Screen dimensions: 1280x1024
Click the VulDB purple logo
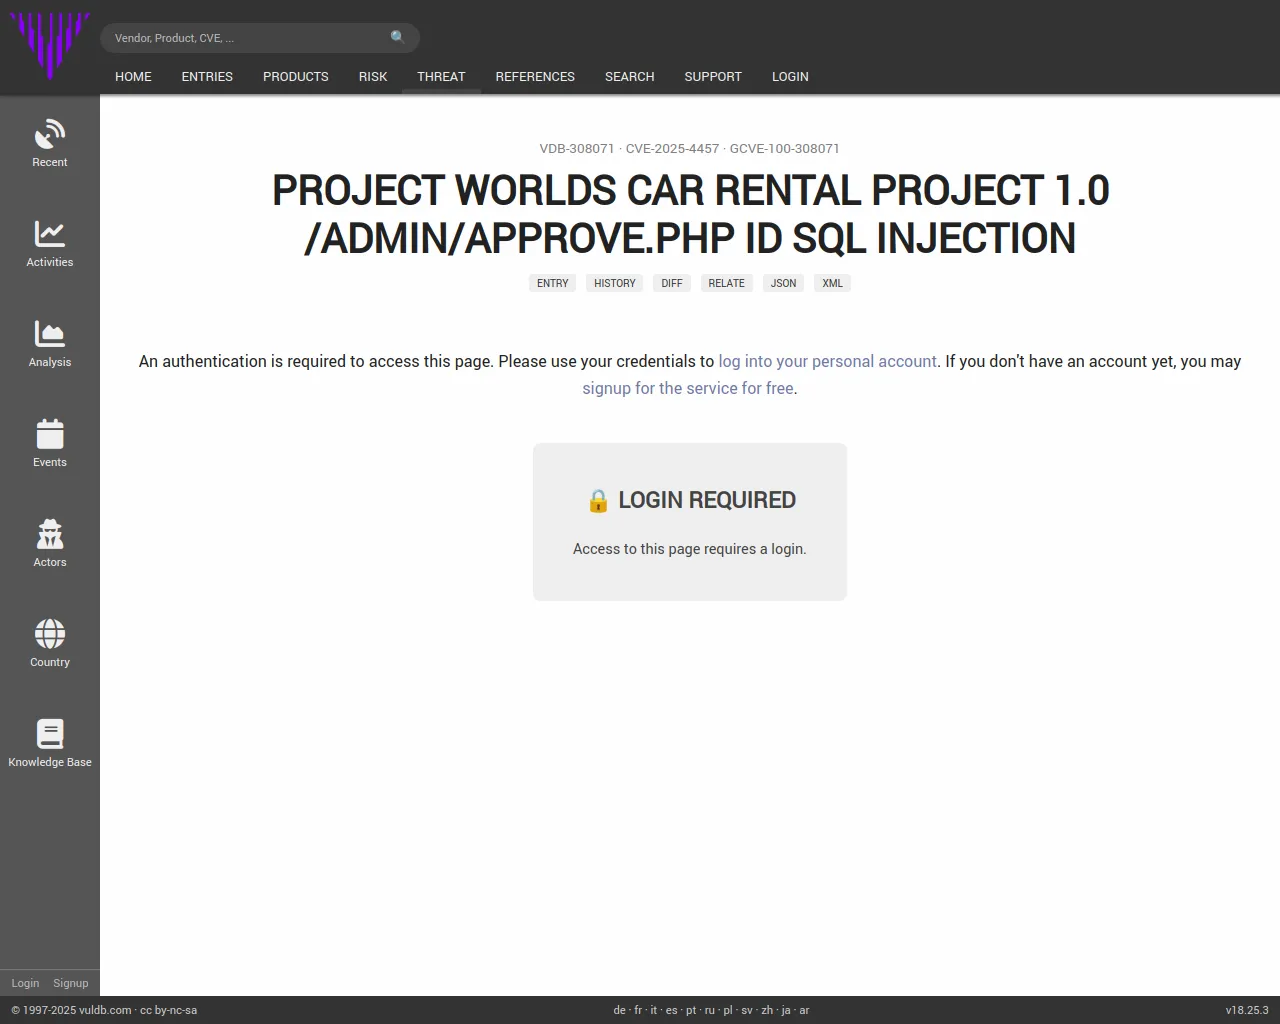[50, 46]
